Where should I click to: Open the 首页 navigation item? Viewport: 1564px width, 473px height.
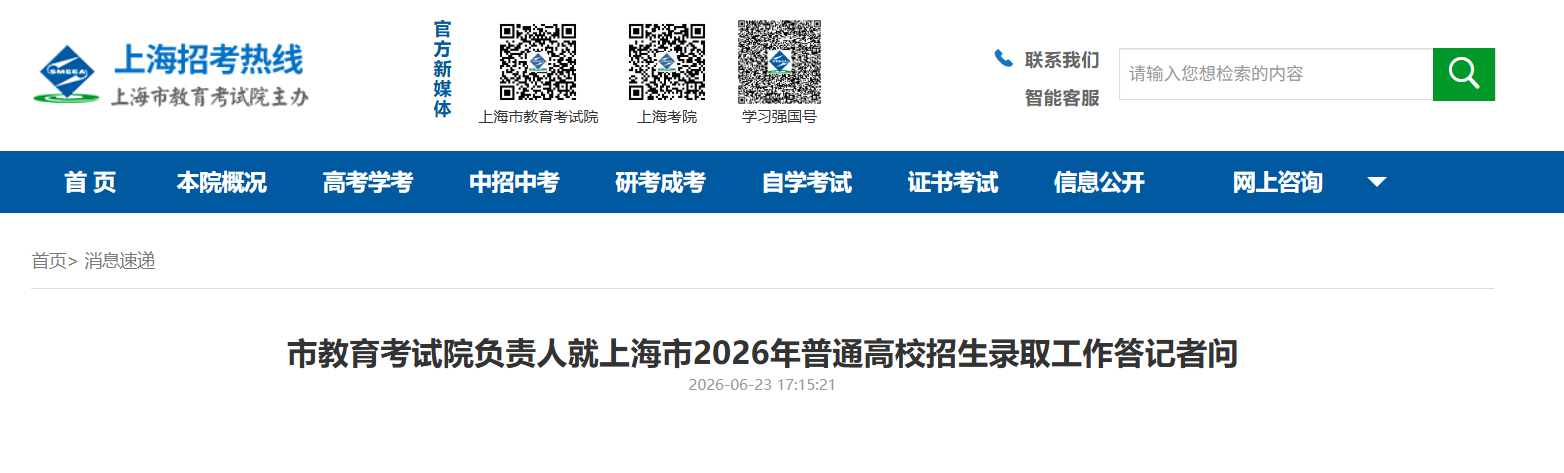[90, 182]
